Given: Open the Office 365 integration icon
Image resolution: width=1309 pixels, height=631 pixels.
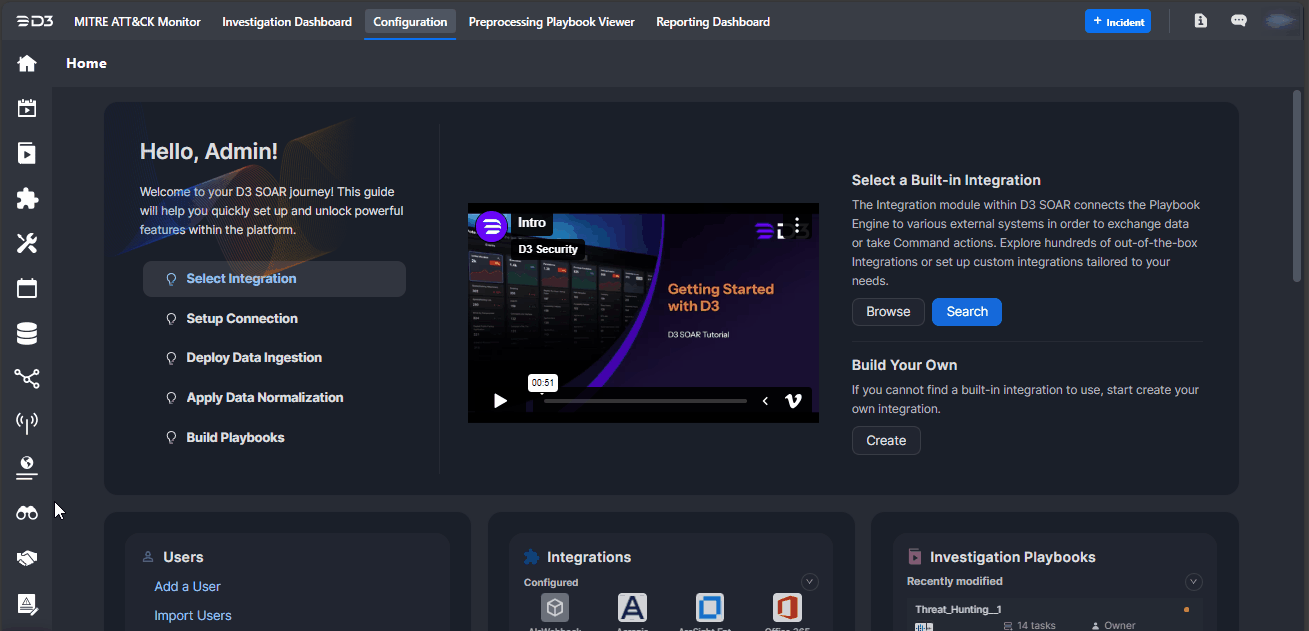Looking at the screenshot, I should click(787, 607).
